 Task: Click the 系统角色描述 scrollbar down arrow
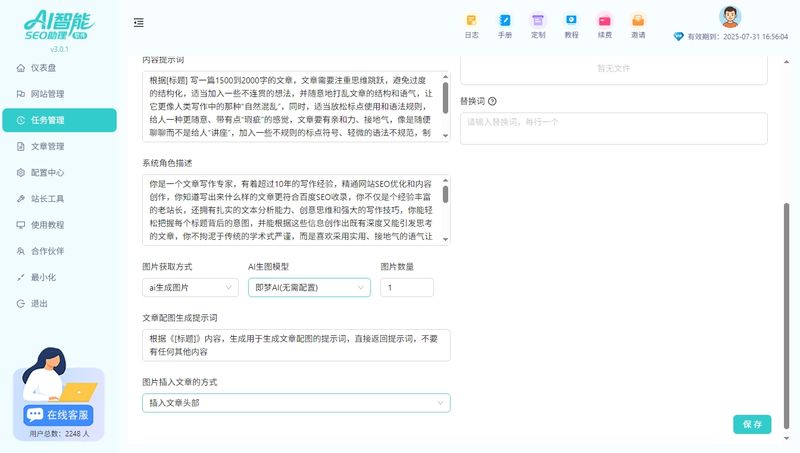click(x=445, y=239)
